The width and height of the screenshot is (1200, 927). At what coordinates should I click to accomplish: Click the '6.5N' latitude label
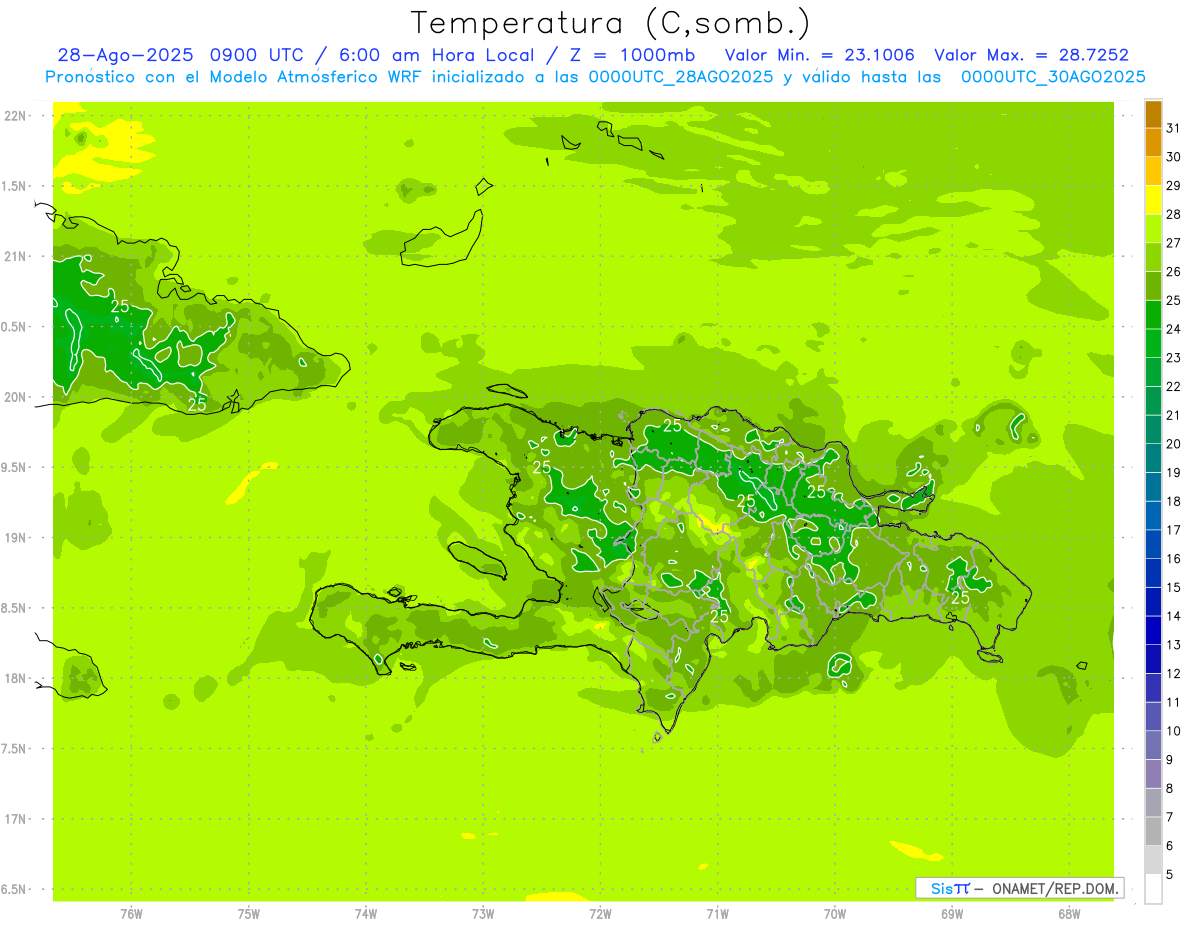15,889
